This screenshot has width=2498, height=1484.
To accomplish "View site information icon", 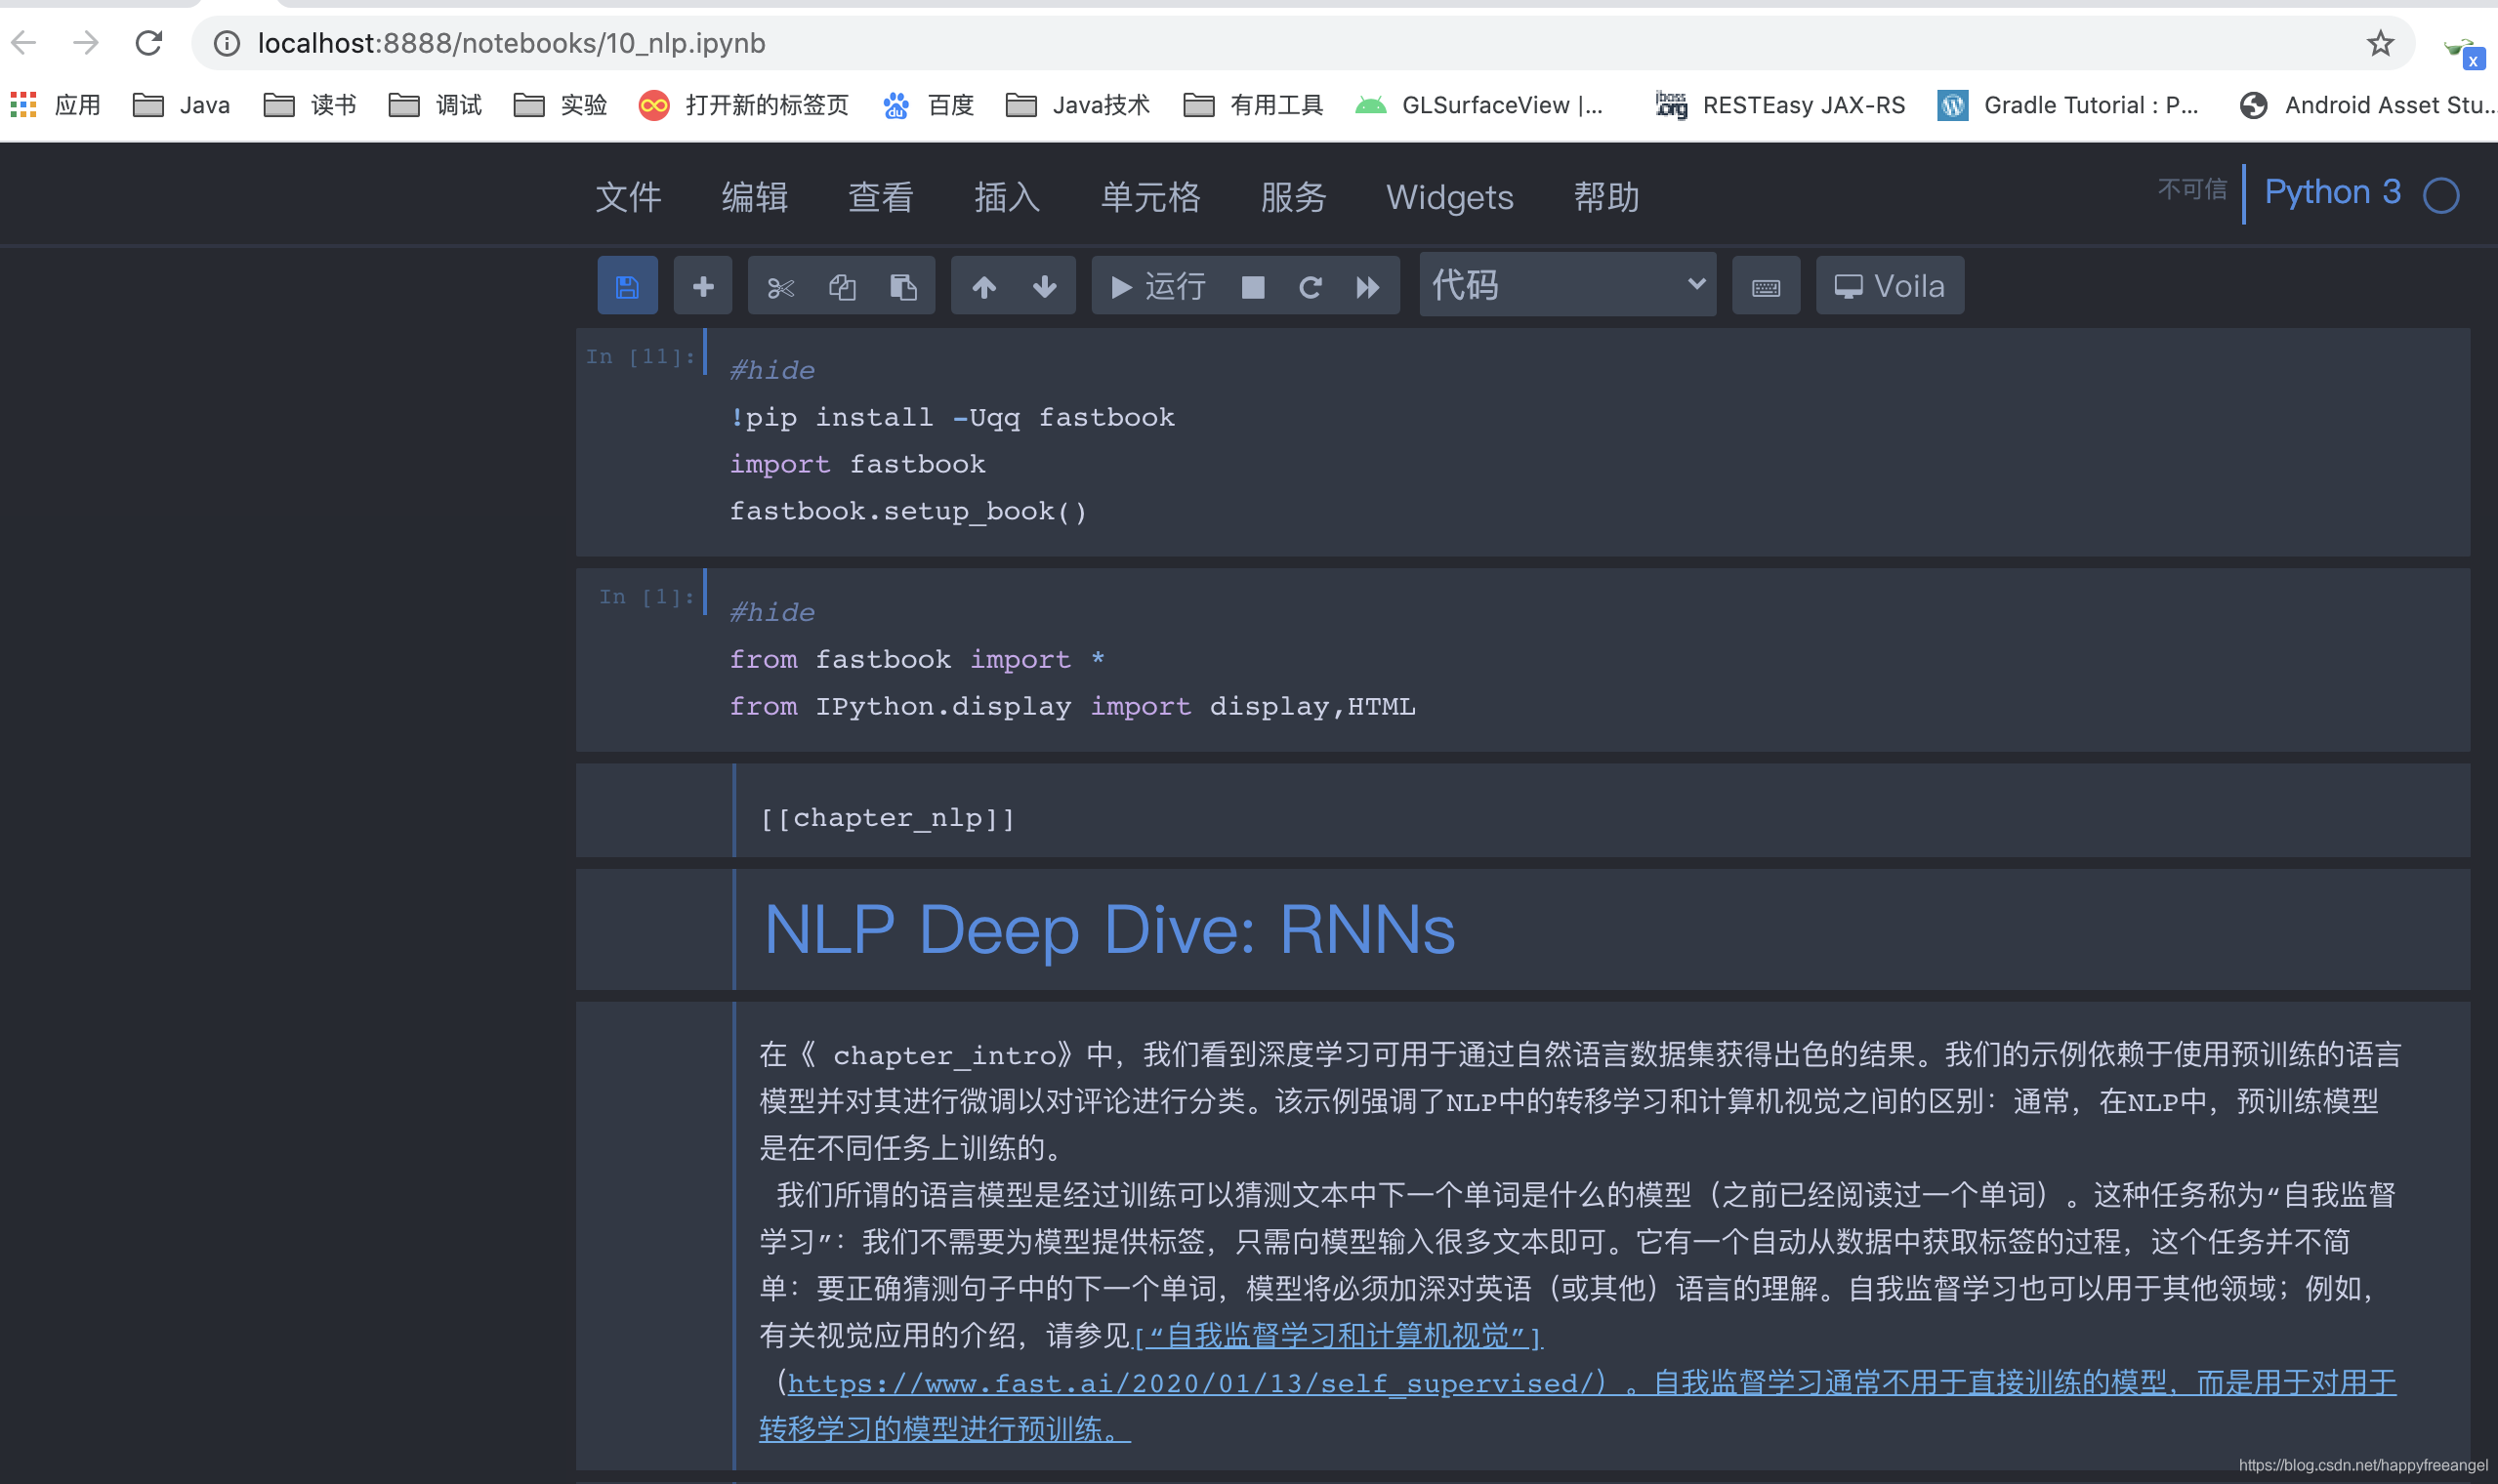I will coord(227,43).
